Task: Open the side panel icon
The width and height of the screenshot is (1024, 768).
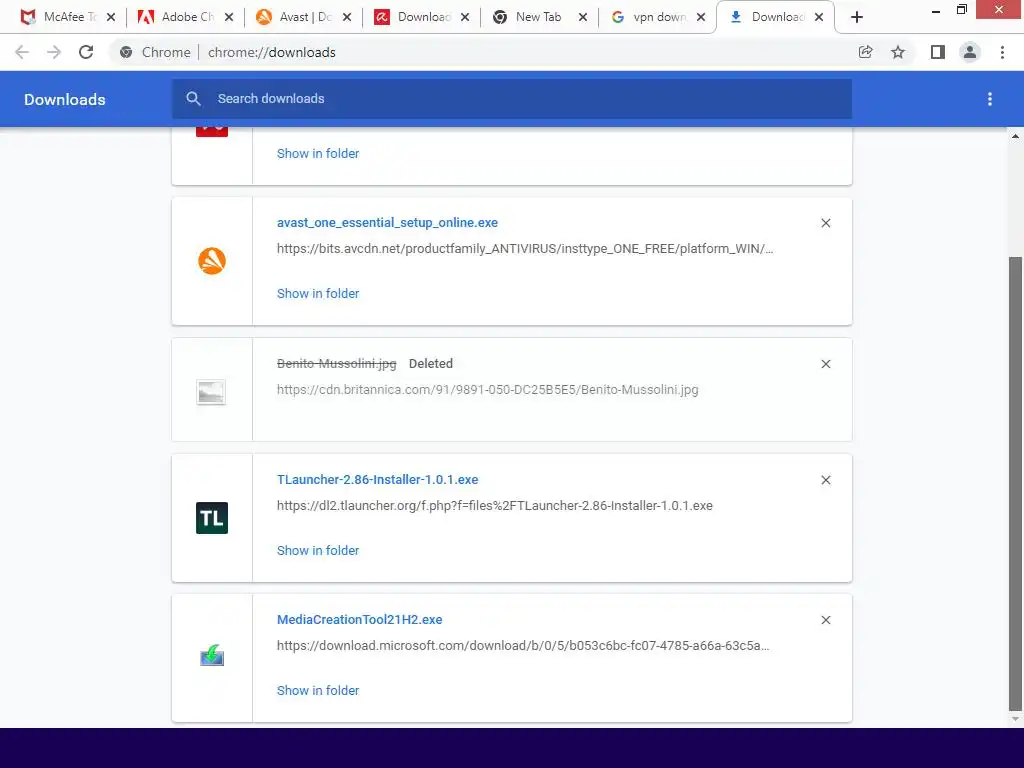Action: [938, 52]
